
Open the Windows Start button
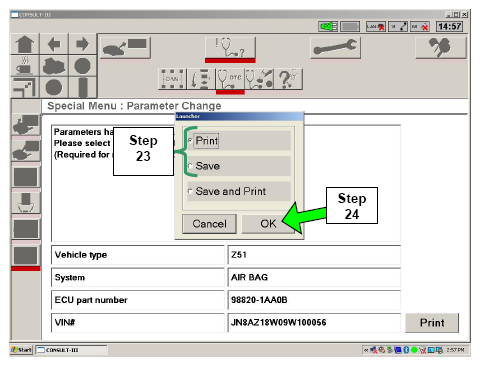22,350
